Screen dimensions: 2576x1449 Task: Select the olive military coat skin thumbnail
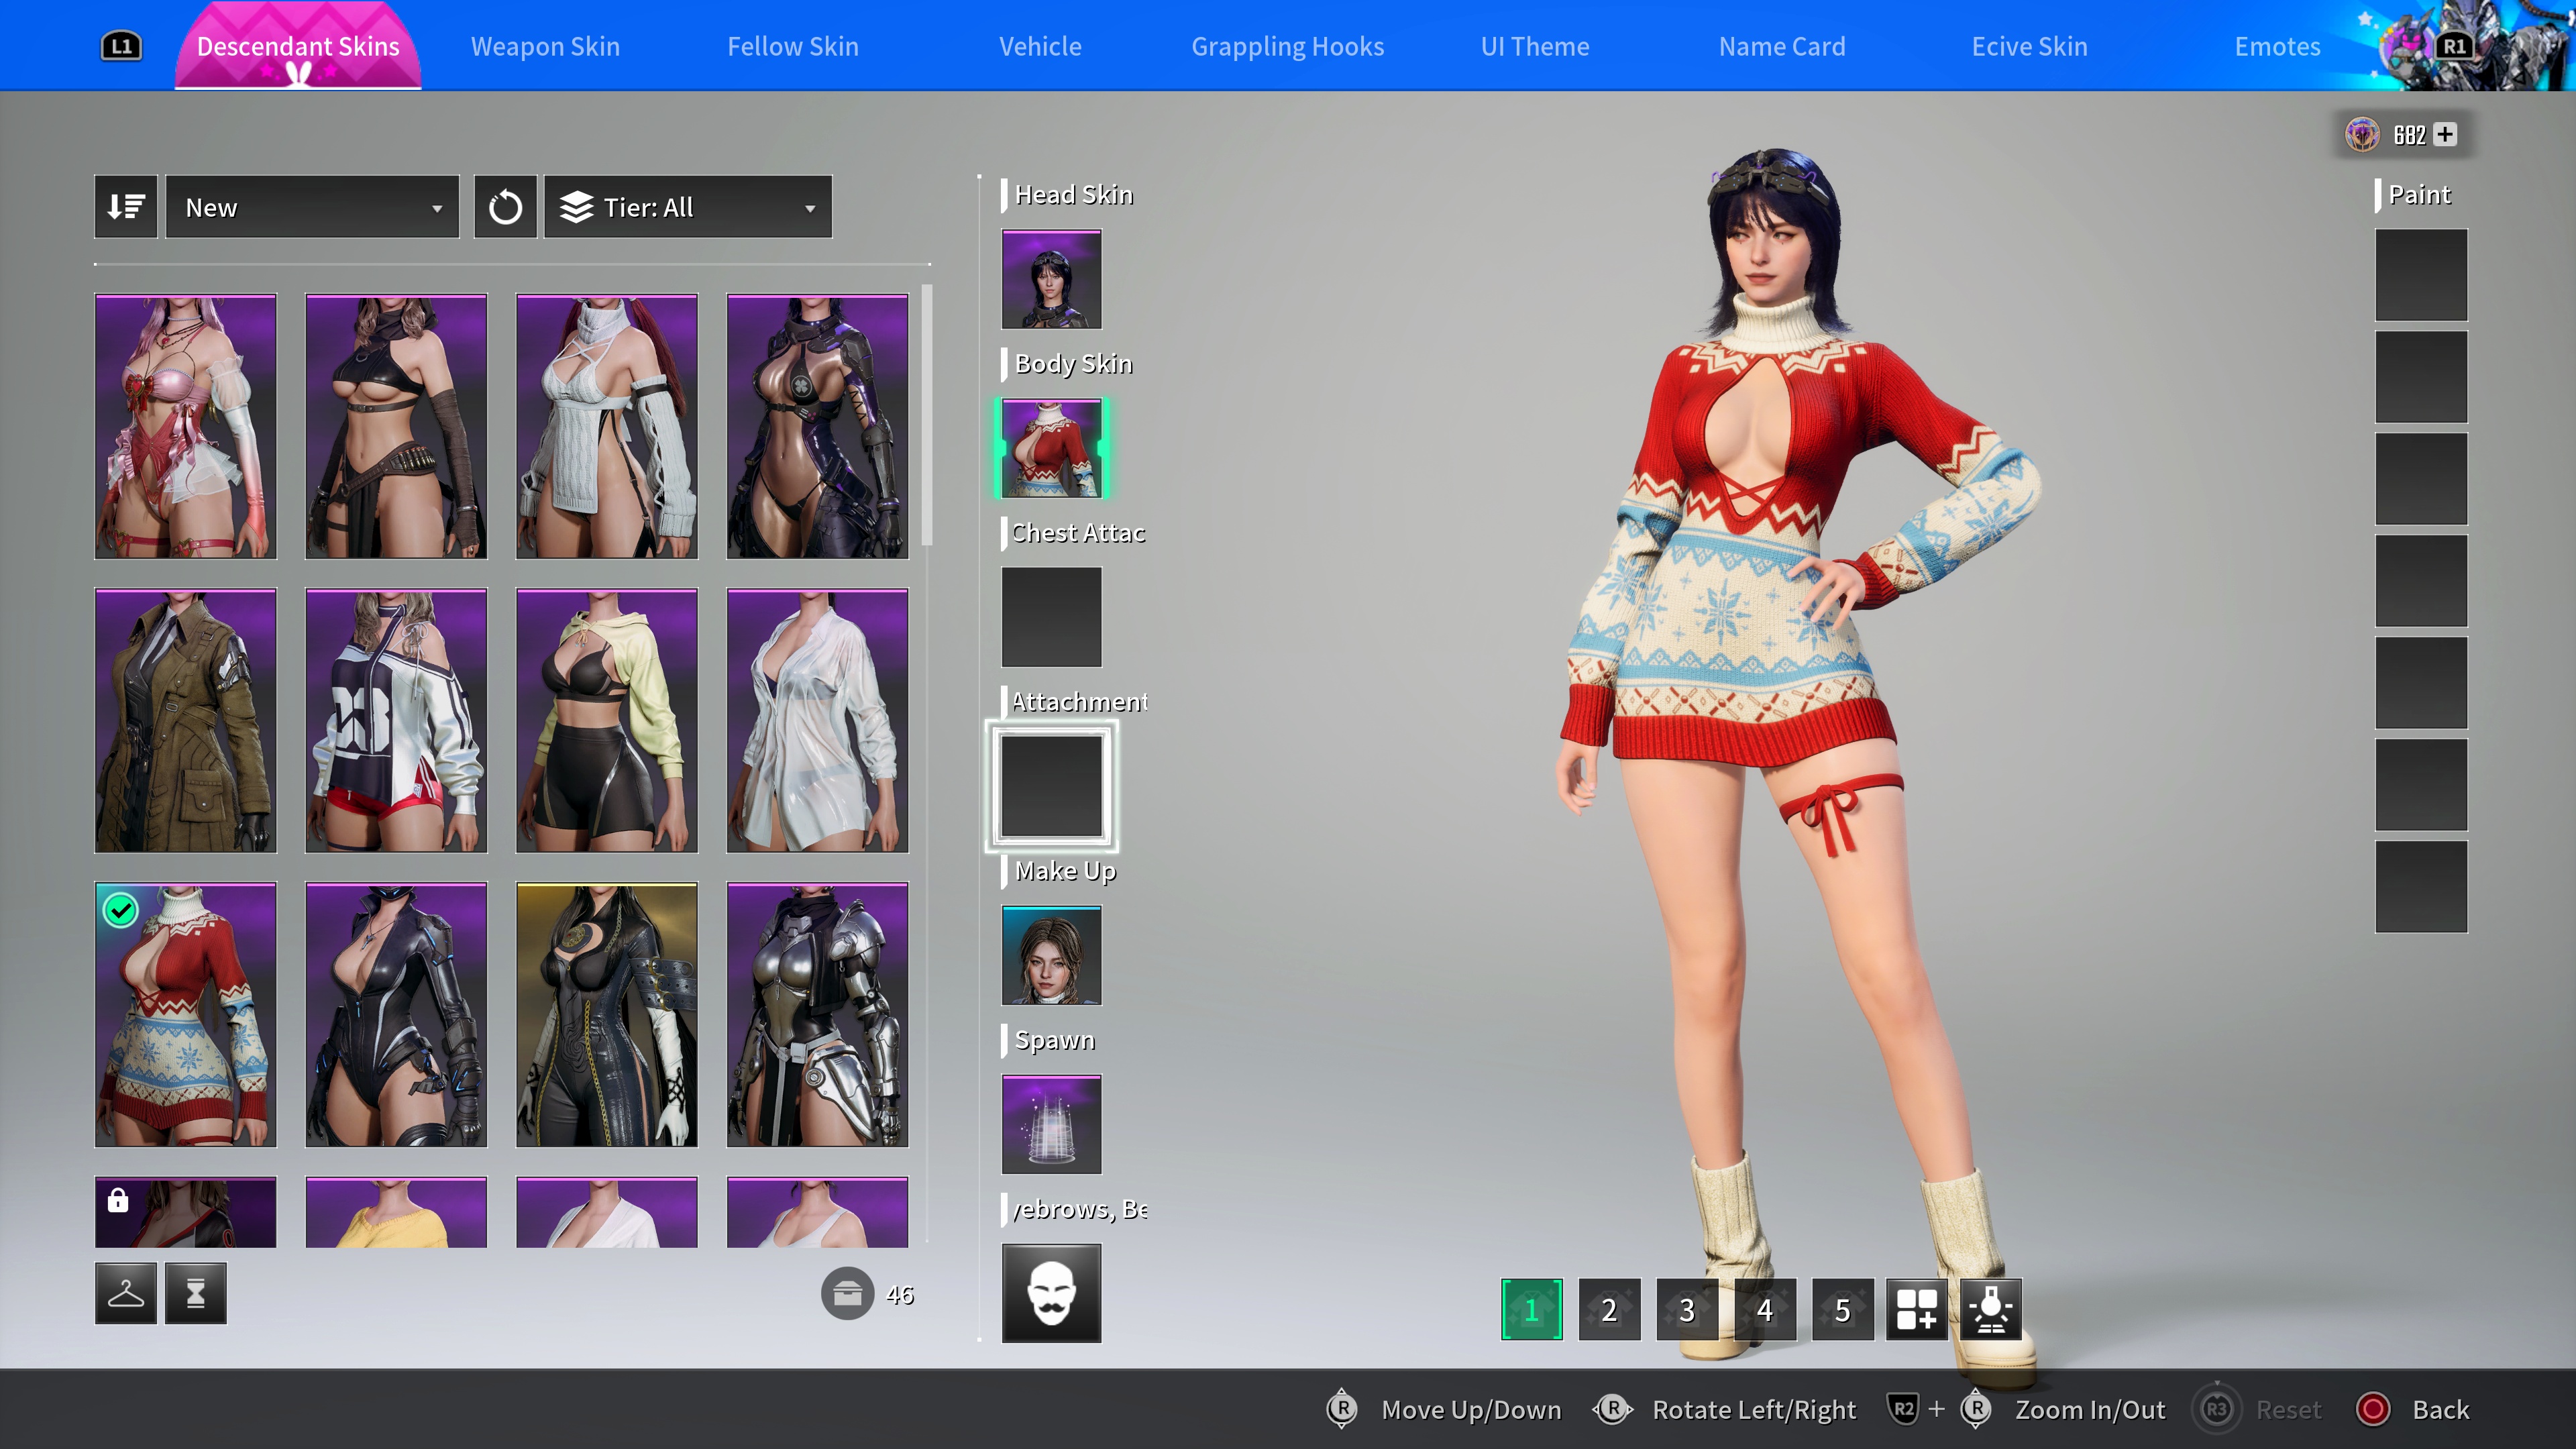pyautogui.click(x=186, y=720)
